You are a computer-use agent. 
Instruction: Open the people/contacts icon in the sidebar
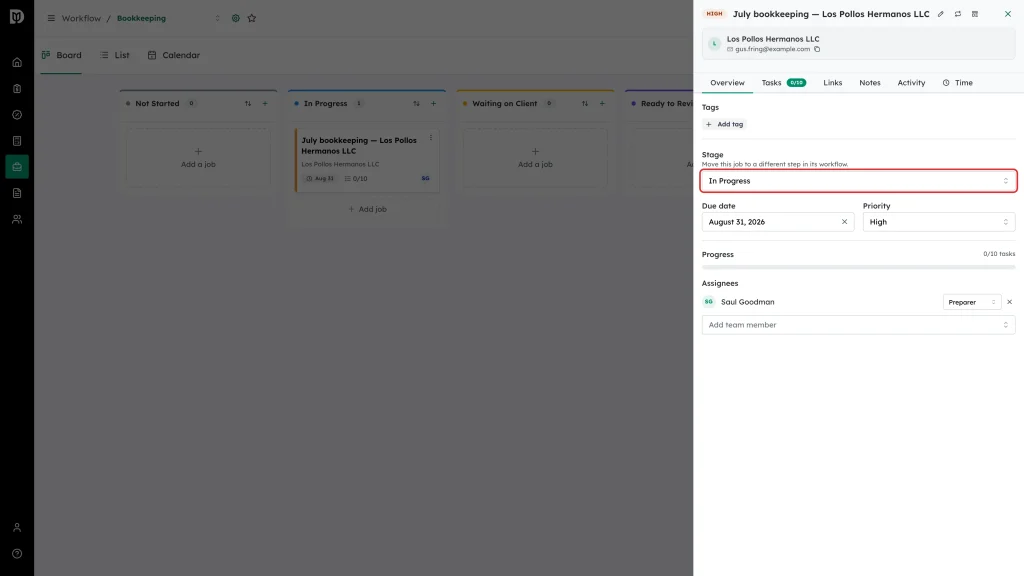coord(17,219)
